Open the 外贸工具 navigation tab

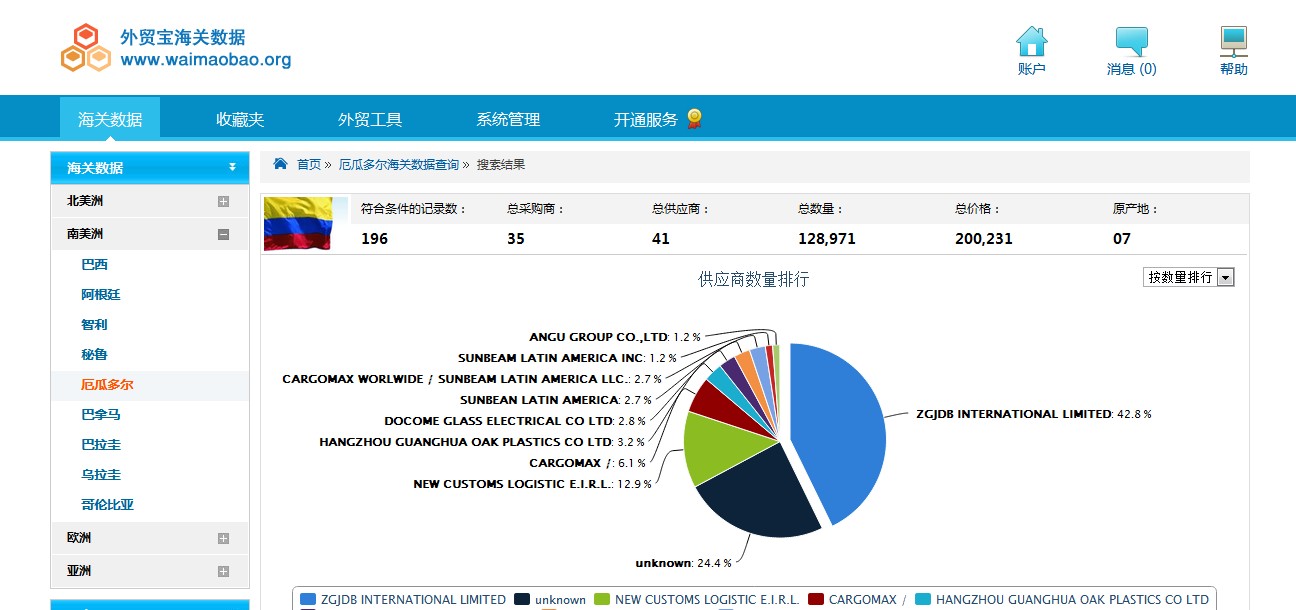pyautogui.click(x=370, y=119)
